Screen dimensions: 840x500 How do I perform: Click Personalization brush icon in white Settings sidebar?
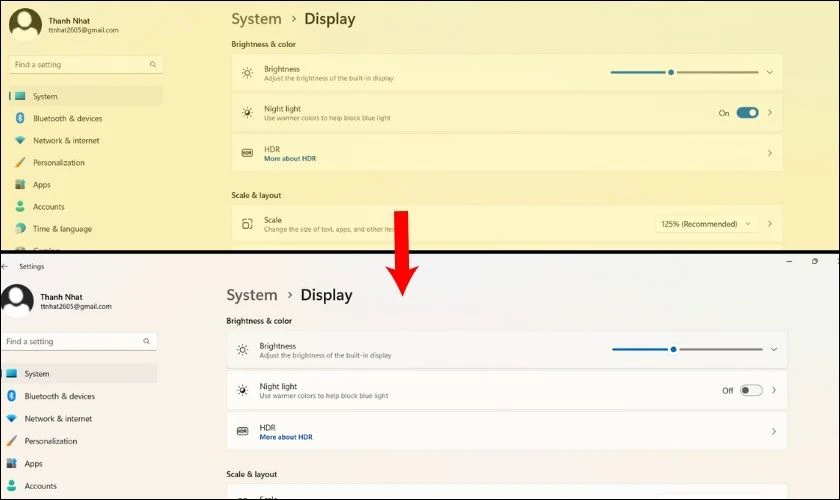[12, 441]
